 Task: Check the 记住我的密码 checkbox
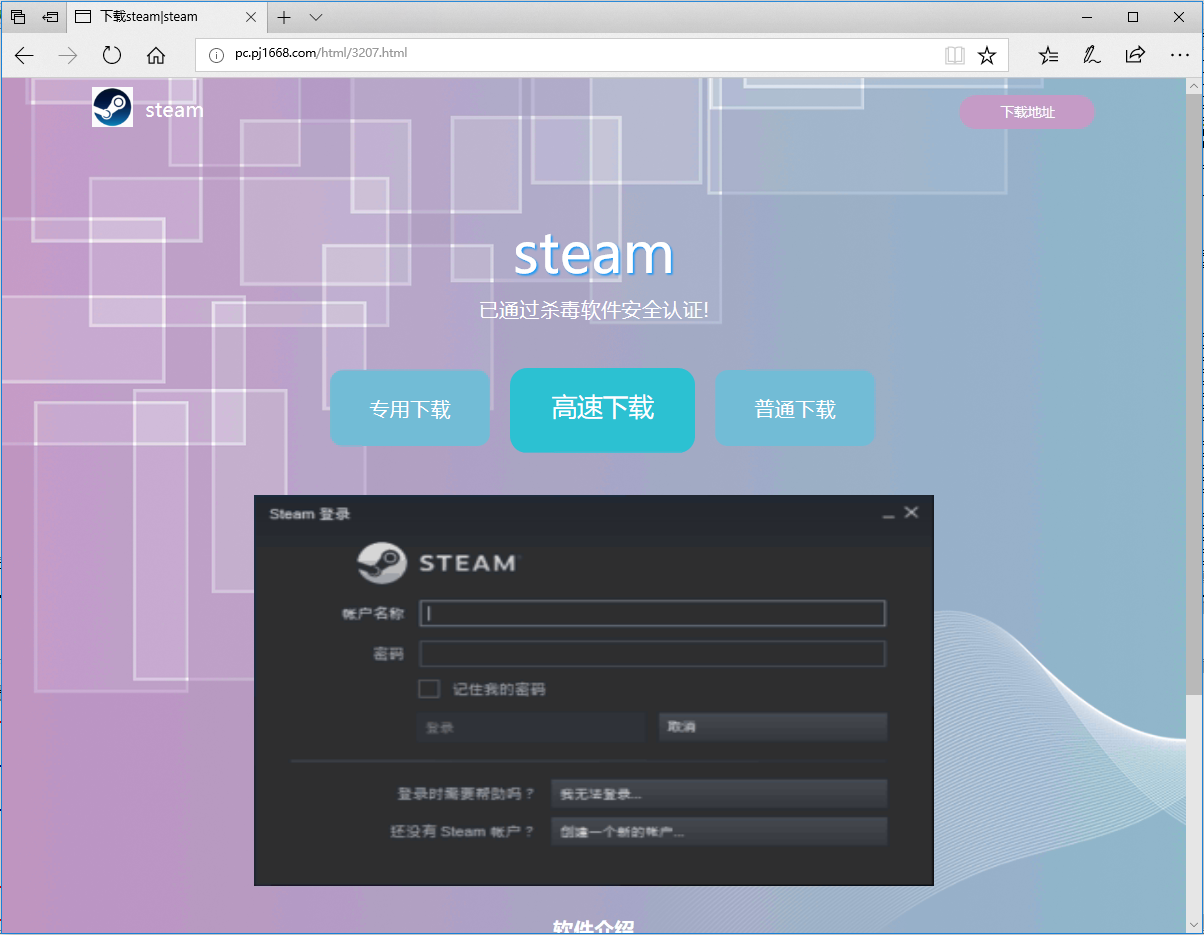429,688
